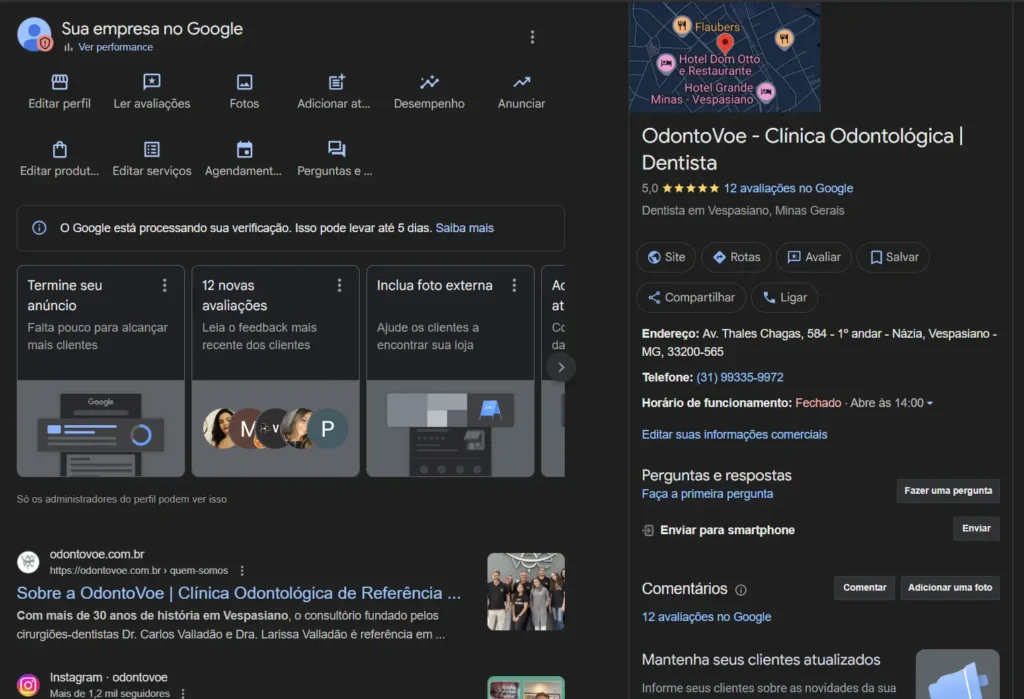Click the OdontoVoe team photo thumbnail
The image size is (1024, 699).
click(526, 591)
